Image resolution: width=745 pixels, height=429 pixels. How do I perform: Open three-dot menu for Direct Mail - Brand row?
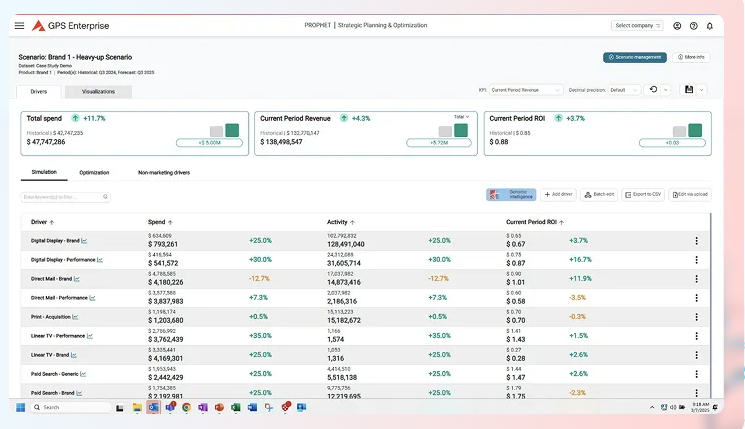pos(696,279)
